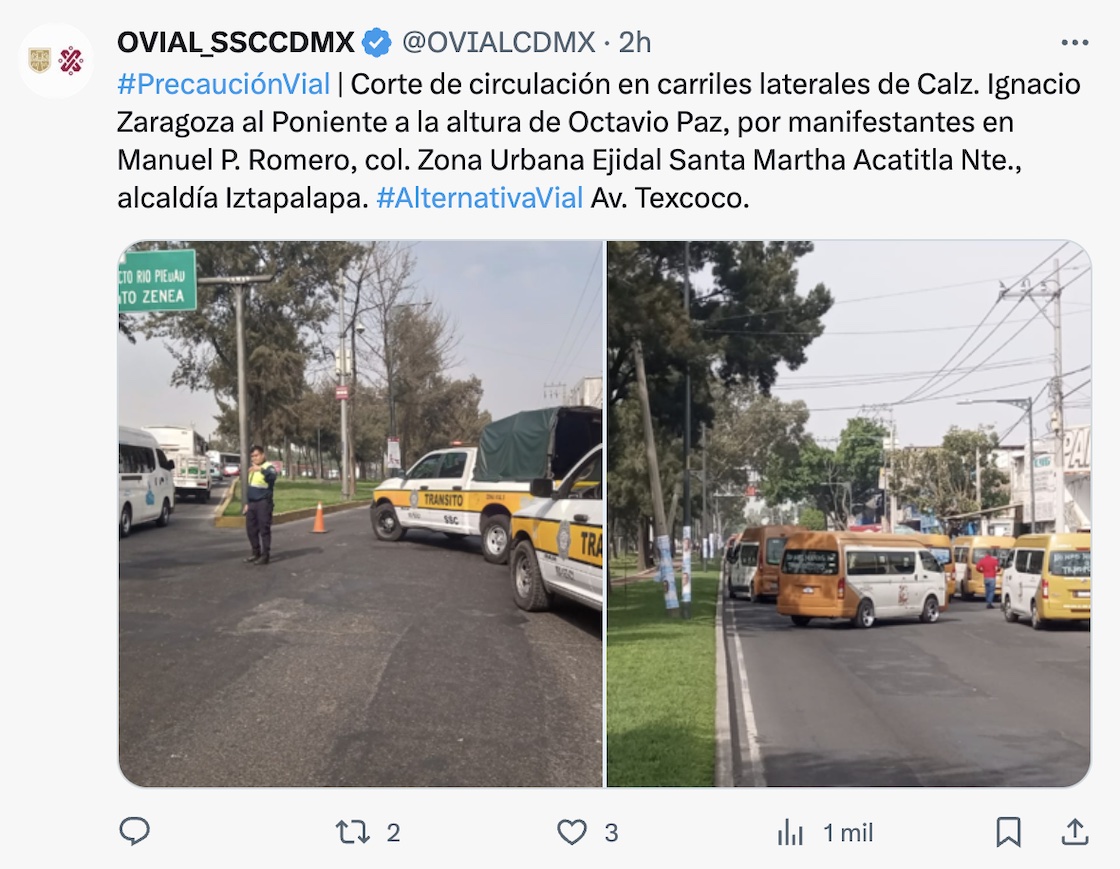This screenshot has height=869, width=1120.
Task: Open right photo with orange vans
Action: click(849, 514)
